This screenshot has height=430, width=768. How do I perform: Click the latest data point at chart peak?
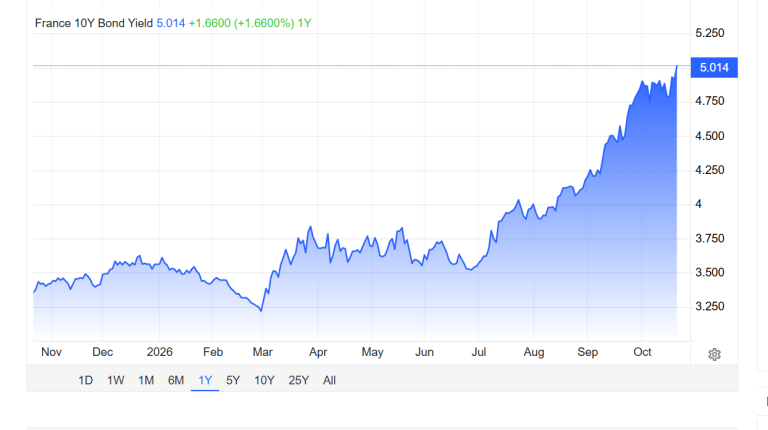(x=677, y=66)
